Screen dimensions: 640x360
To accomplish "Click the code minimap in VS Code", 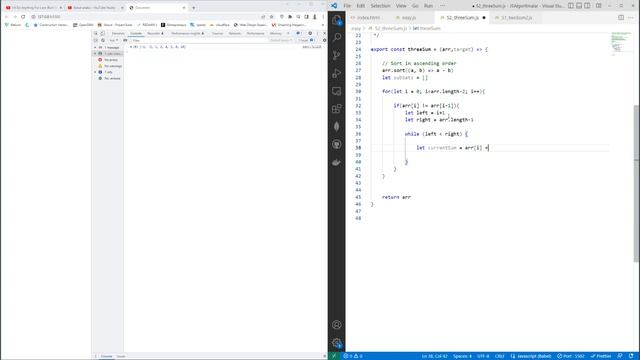I will pyautogui.click(x=620, y=43).
